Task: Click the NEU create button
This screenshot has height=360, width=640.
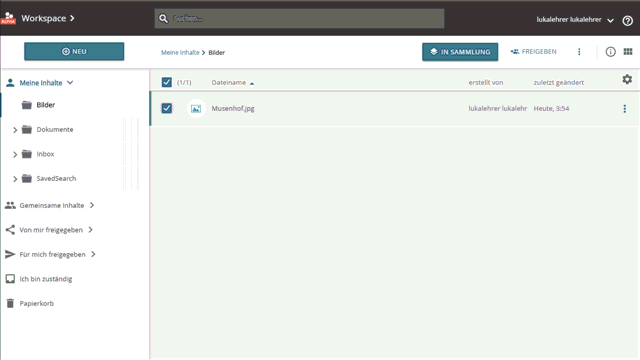Action: tap(74, 51)
